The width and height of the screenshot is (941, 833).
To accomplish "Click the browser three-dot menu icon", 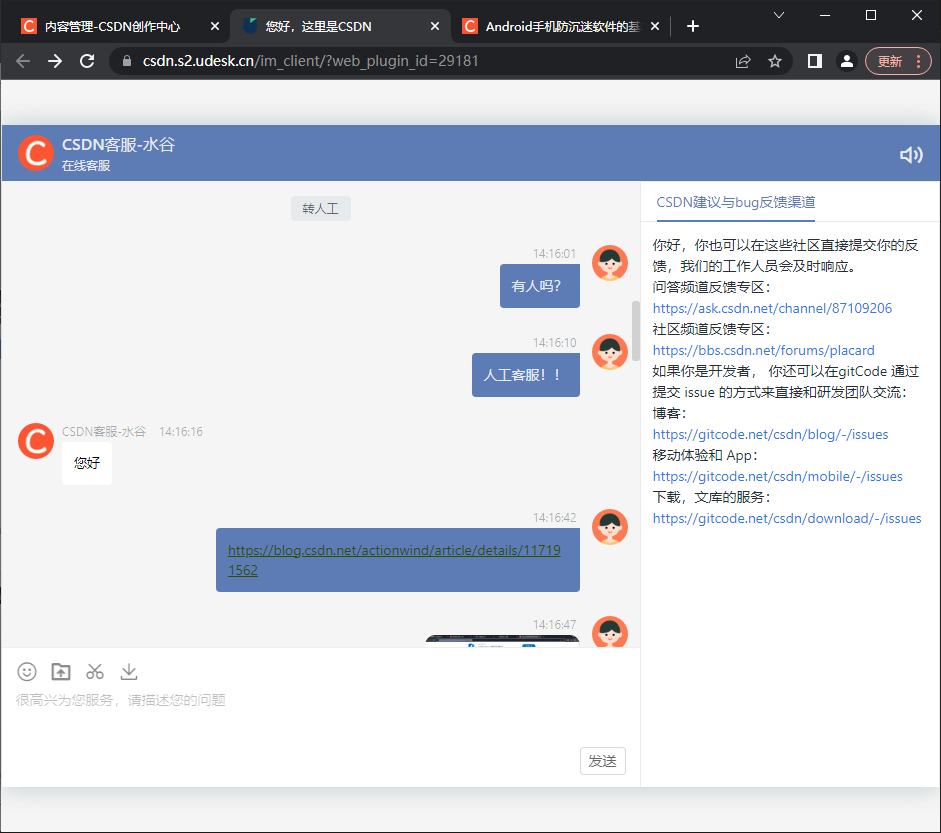I will (x=919, y=61).
